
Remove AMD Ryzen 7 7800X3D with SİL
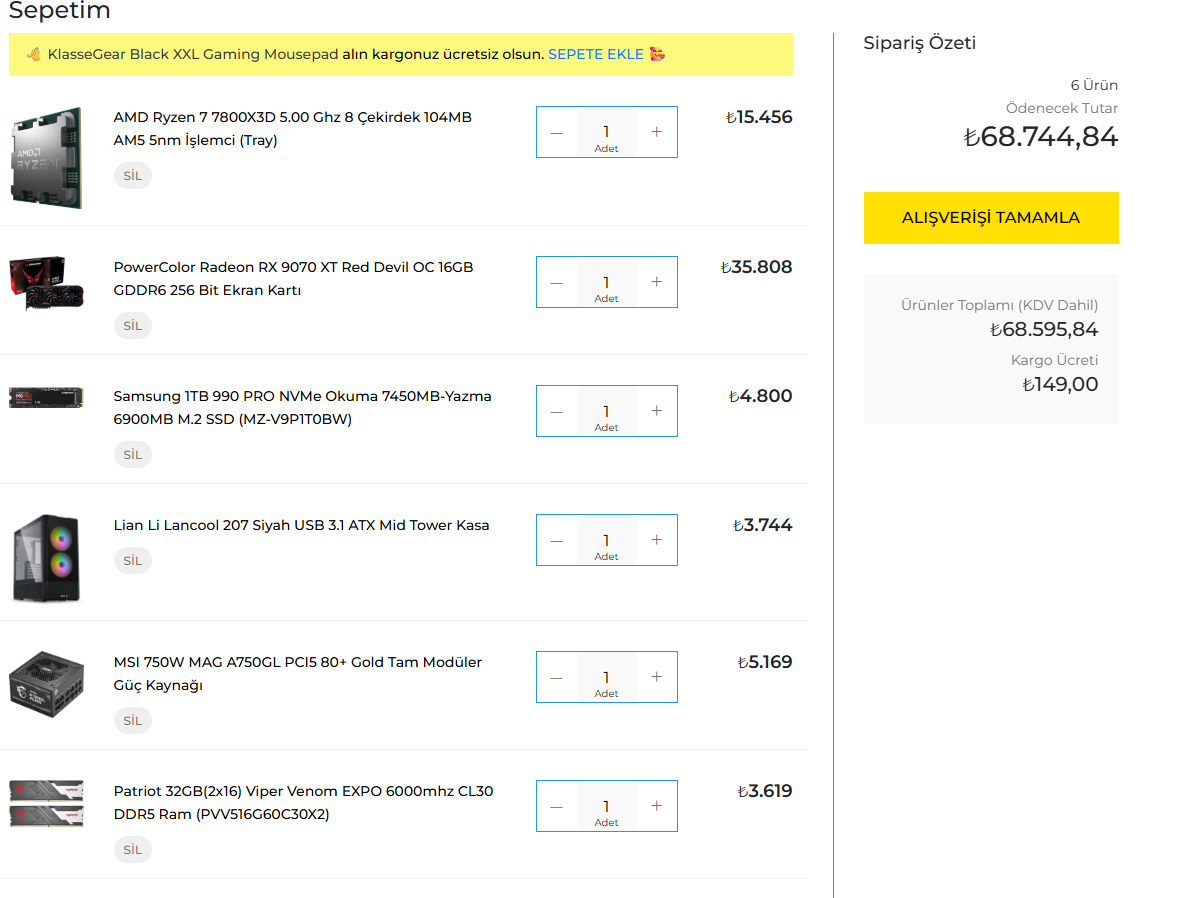133,176
